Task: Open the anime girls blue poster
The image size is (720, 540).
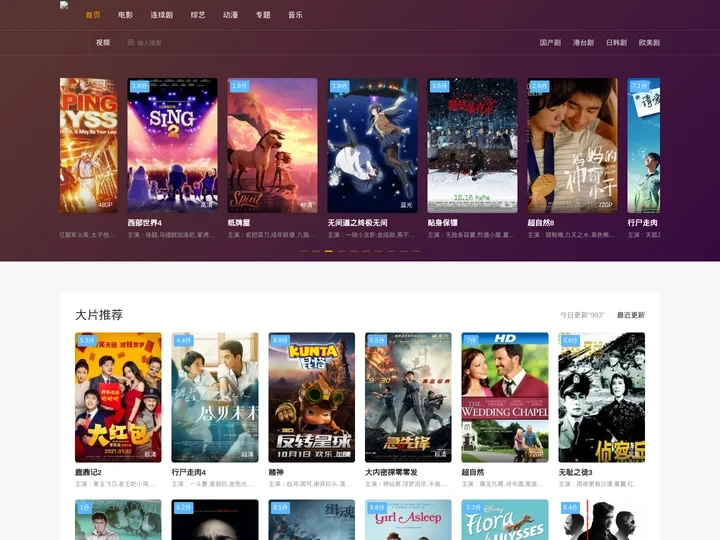Action: (x=372, y=145)
